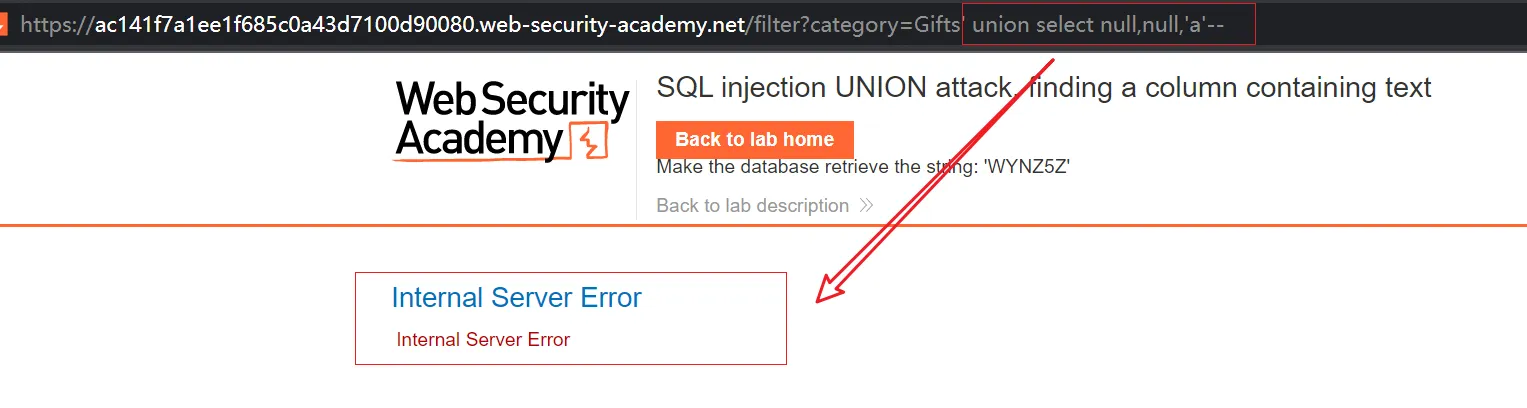Click the 'WYNZ5Z' string in instructions
Viewport: 1527px width, 408px height.
(1027, 167)
